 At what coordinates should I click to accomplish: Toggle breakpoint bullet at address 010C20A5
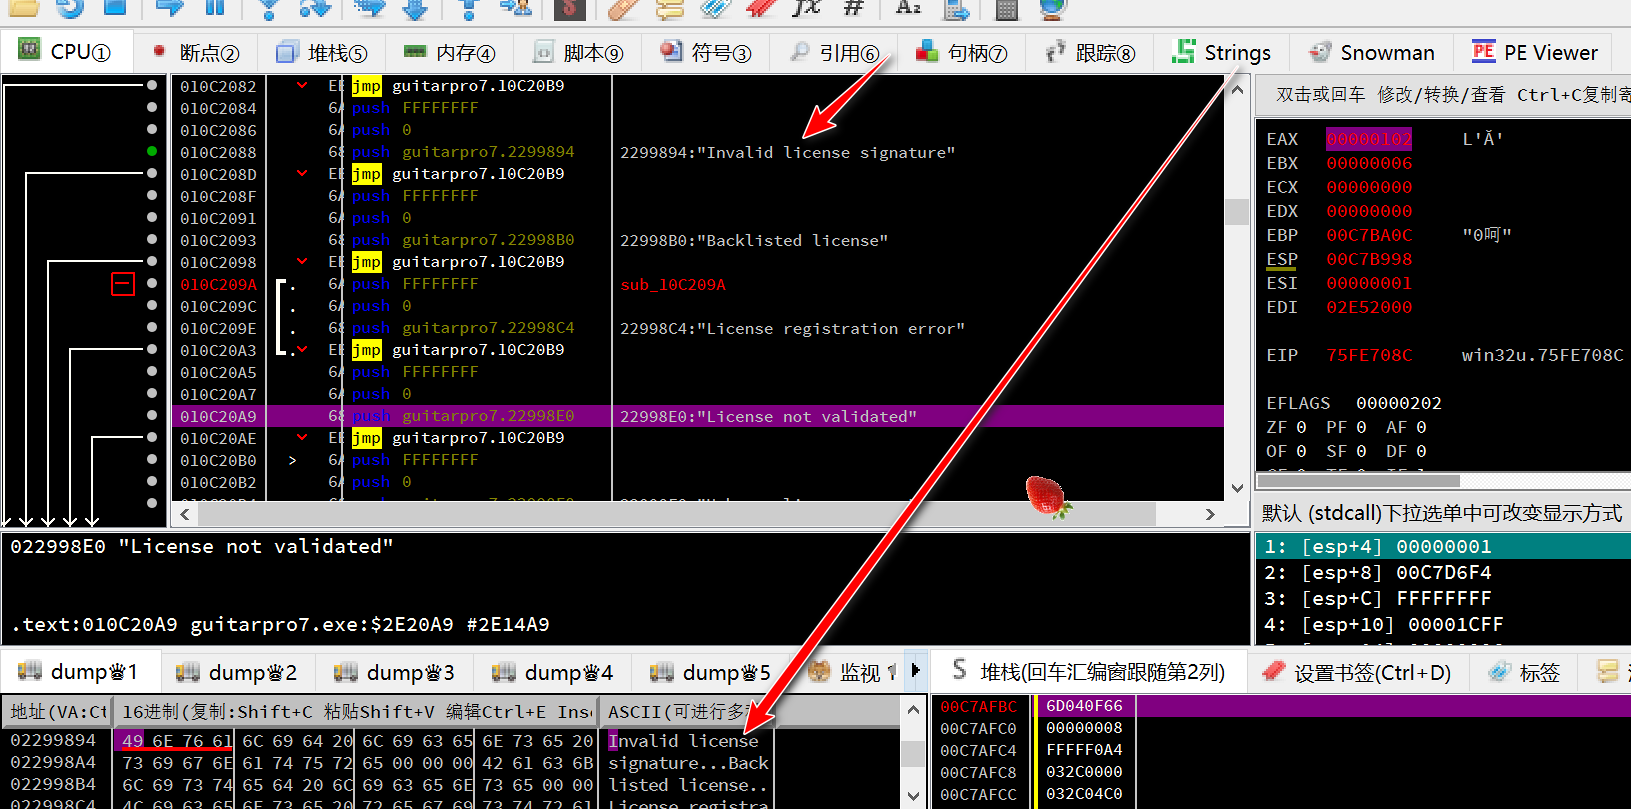pyautogui.click(x=152, y=372)
